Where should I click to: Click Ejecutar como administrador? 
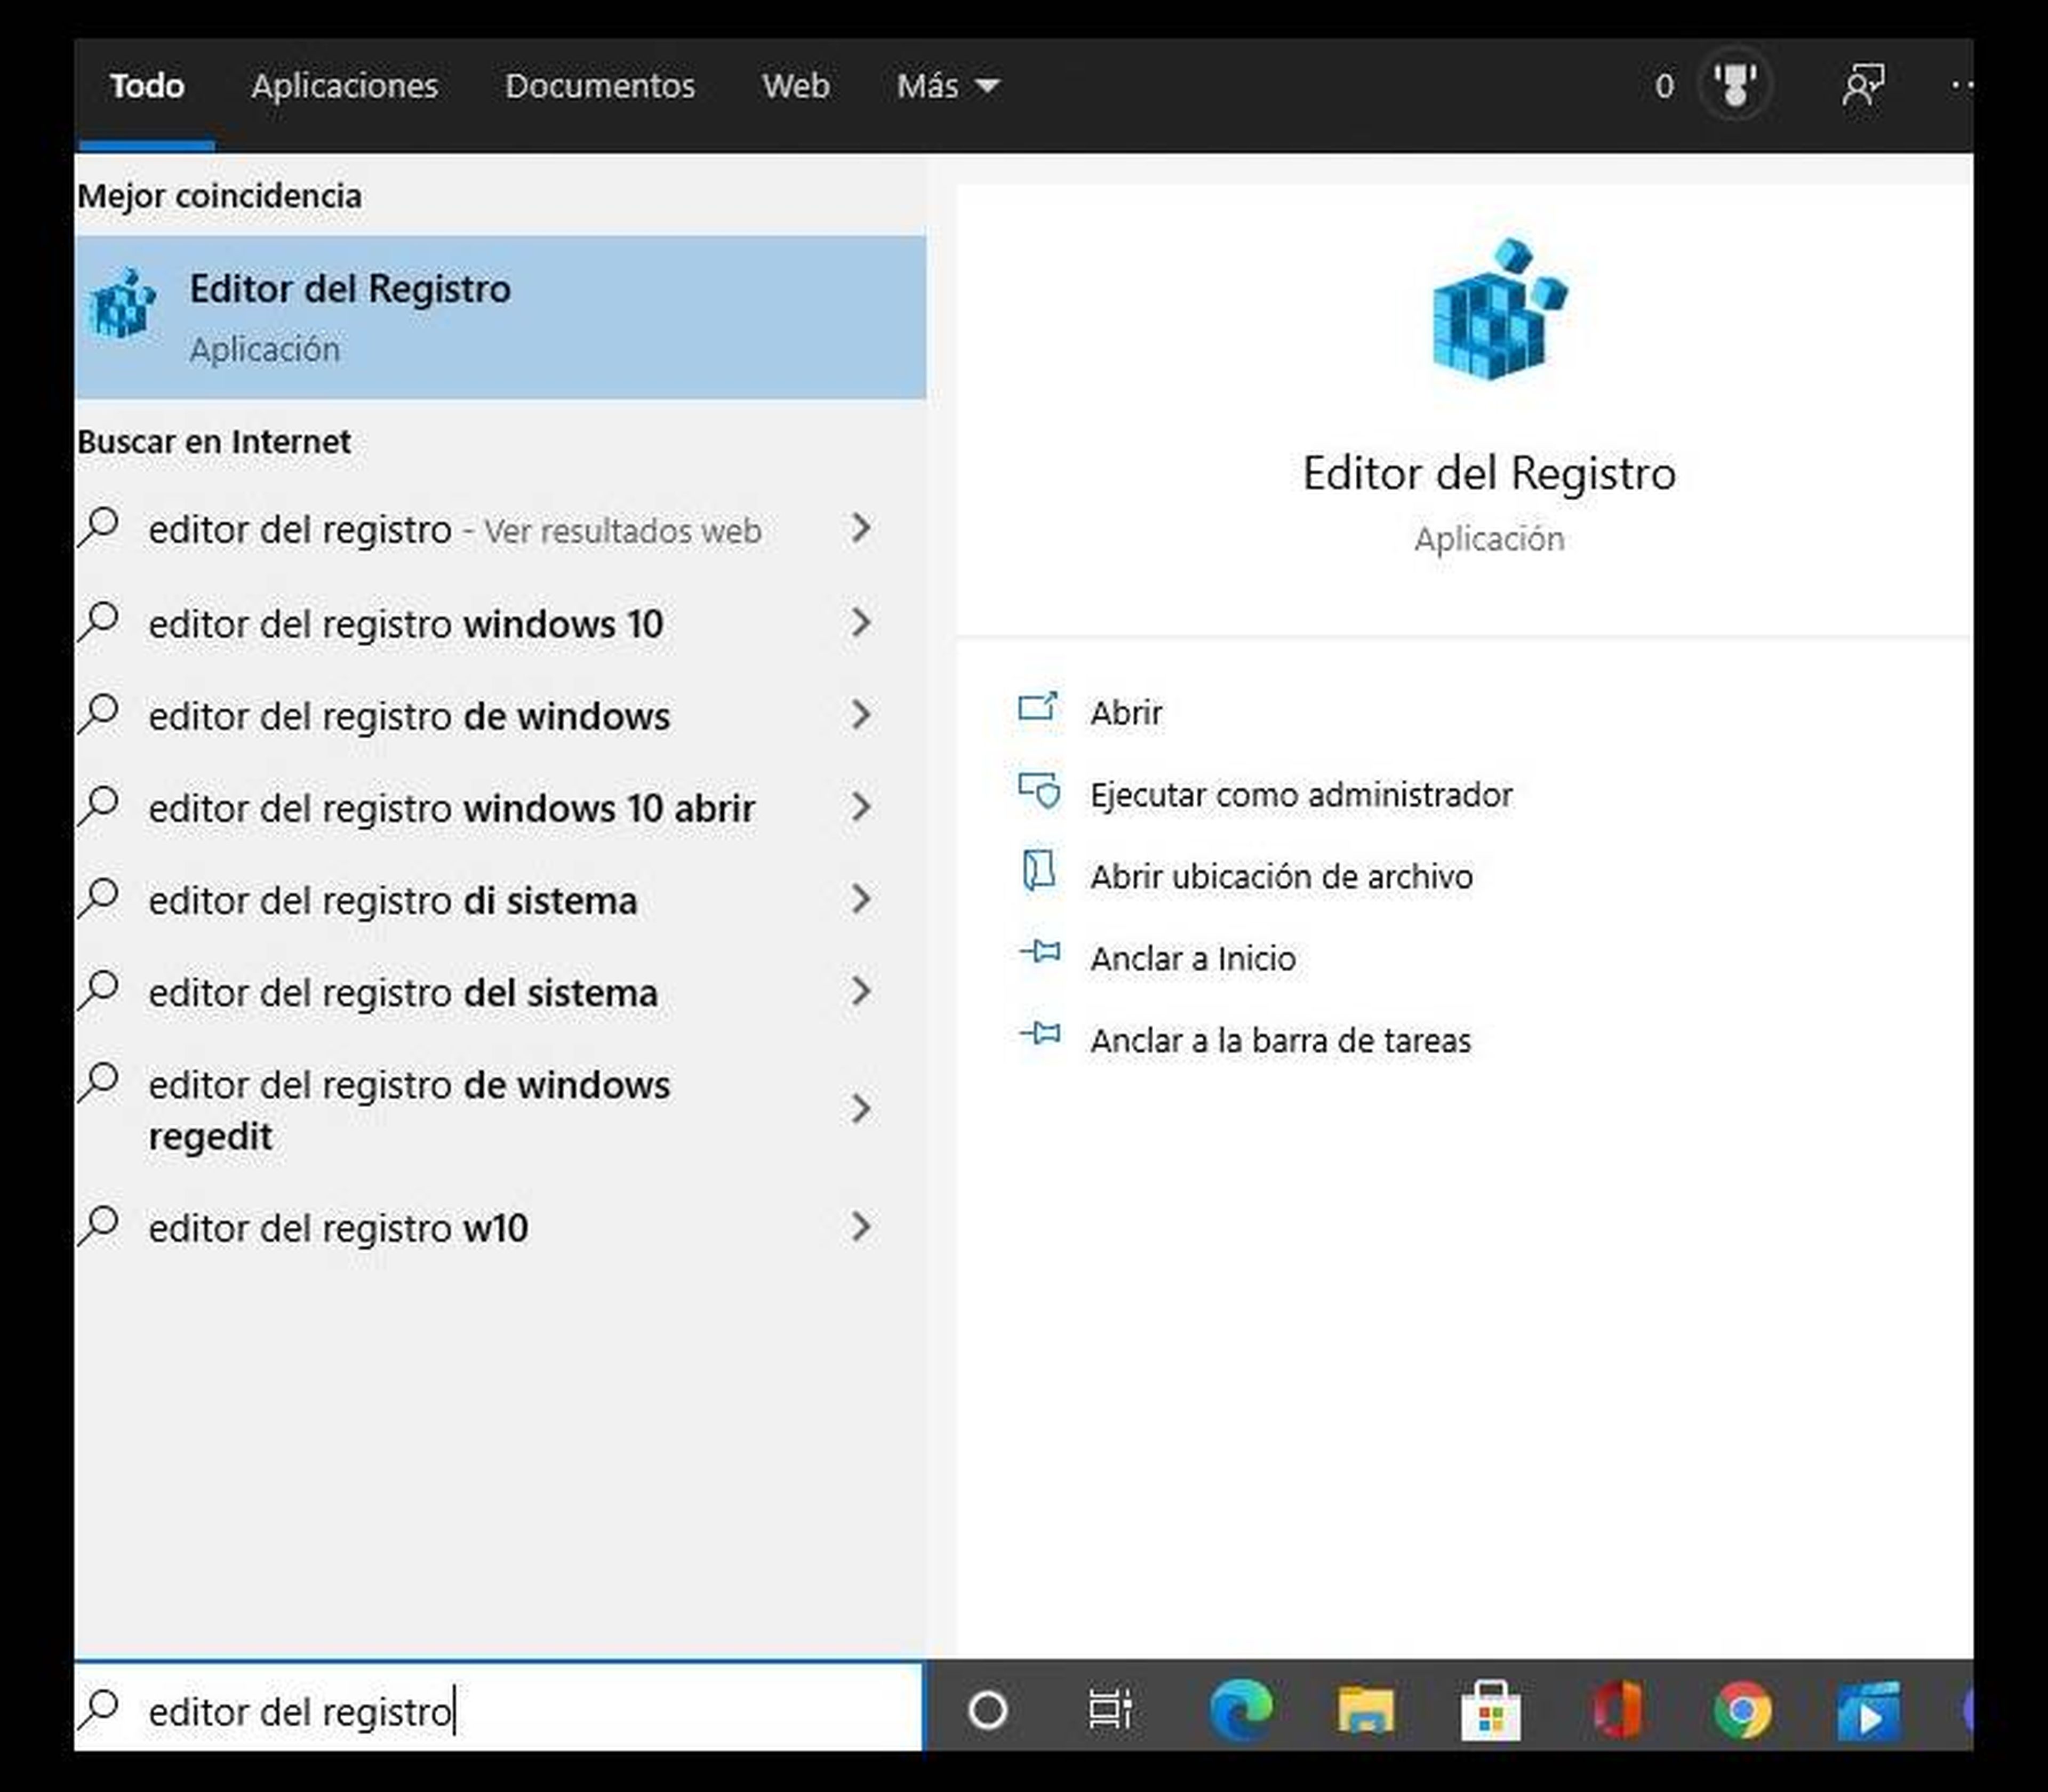(1300, 795)
